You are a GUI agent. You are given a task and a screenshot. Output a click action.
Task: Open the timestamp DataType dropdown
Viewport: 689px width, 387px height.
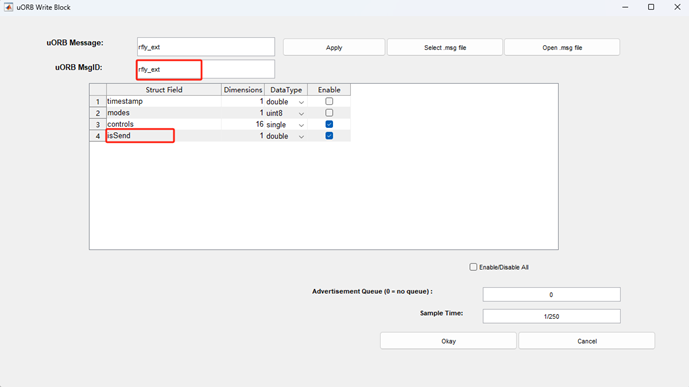point(301,102)
